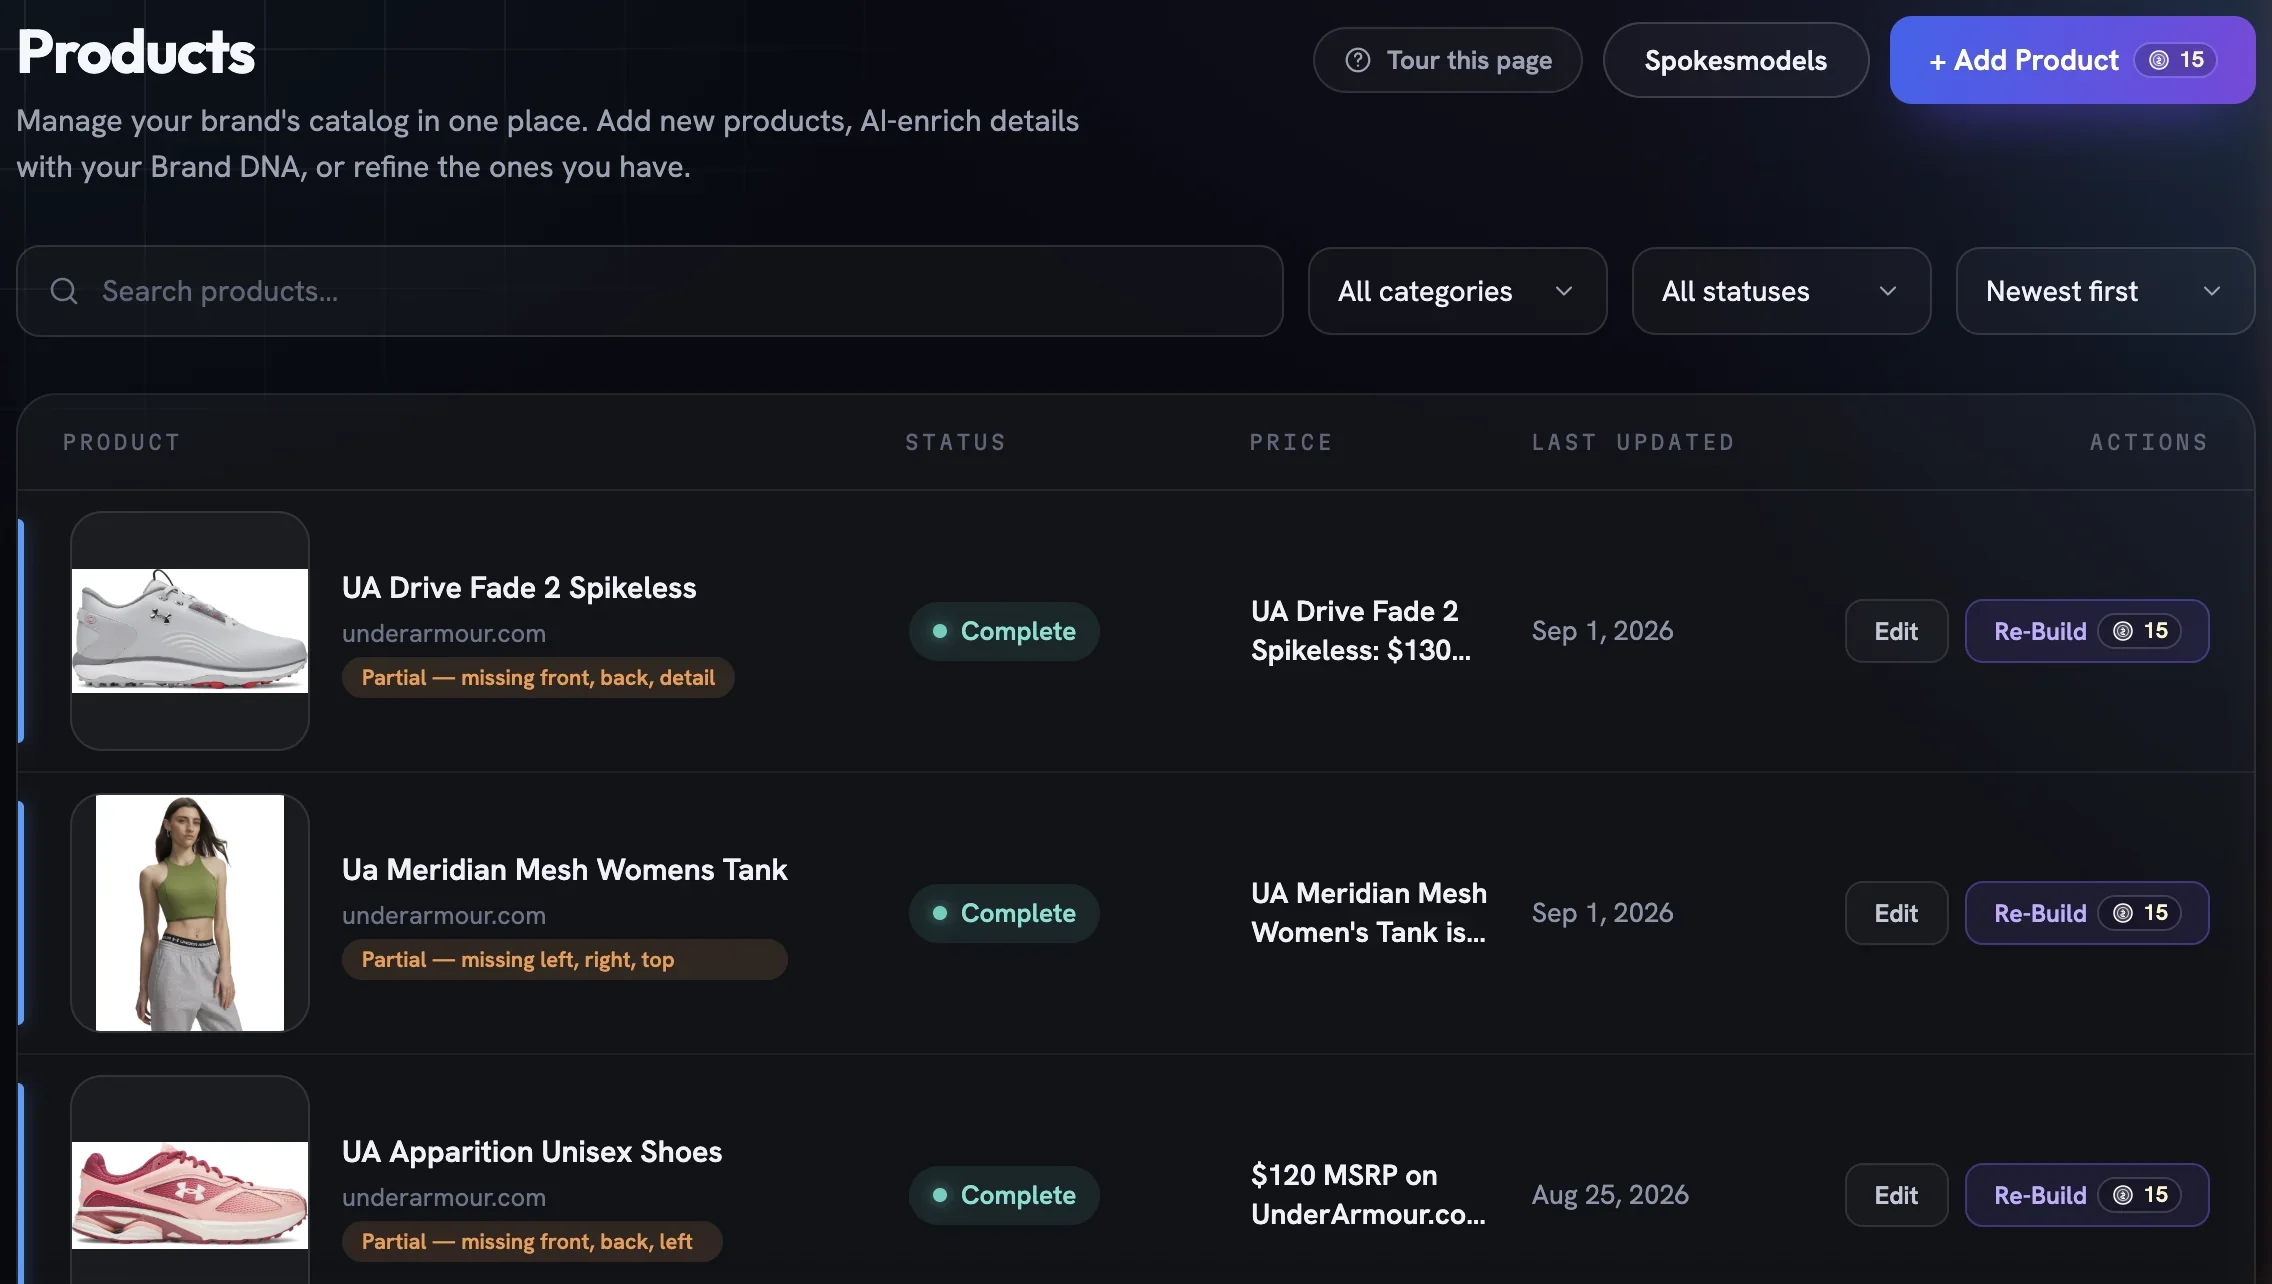Click the Ua Meridian Mesh Womens Tank title

tap(564, 869)
